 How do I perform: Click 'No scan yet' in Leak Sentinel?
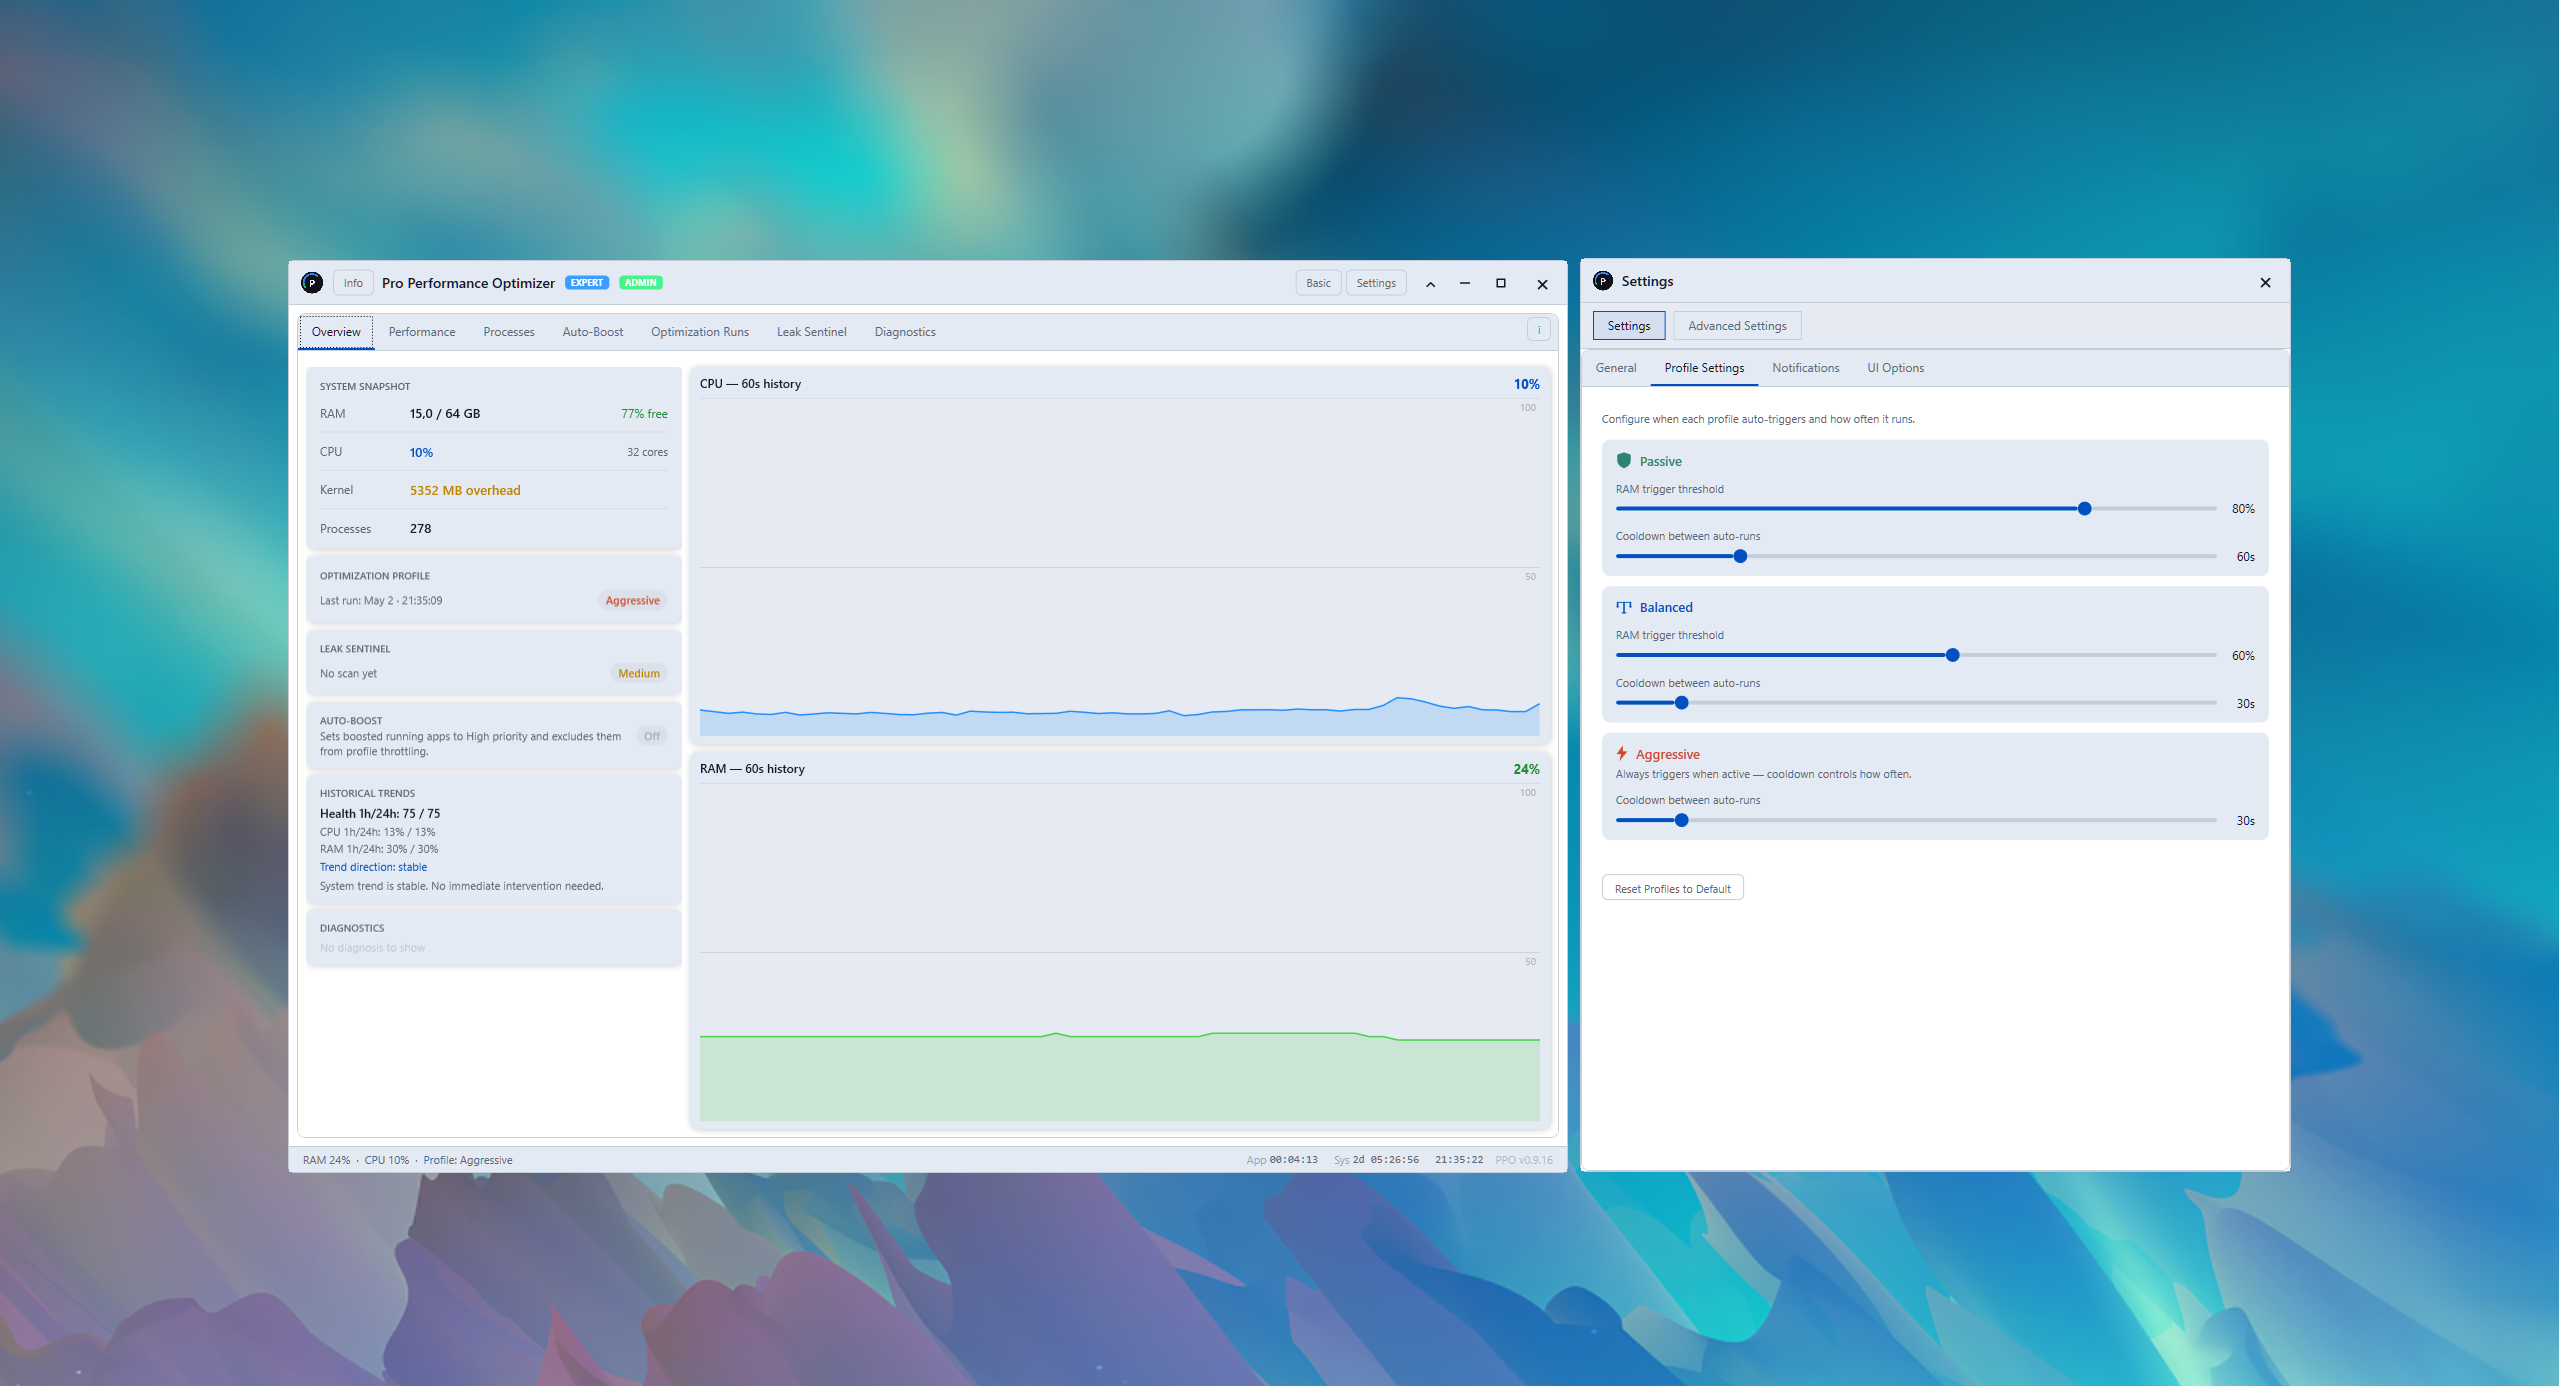click(348, 674)
